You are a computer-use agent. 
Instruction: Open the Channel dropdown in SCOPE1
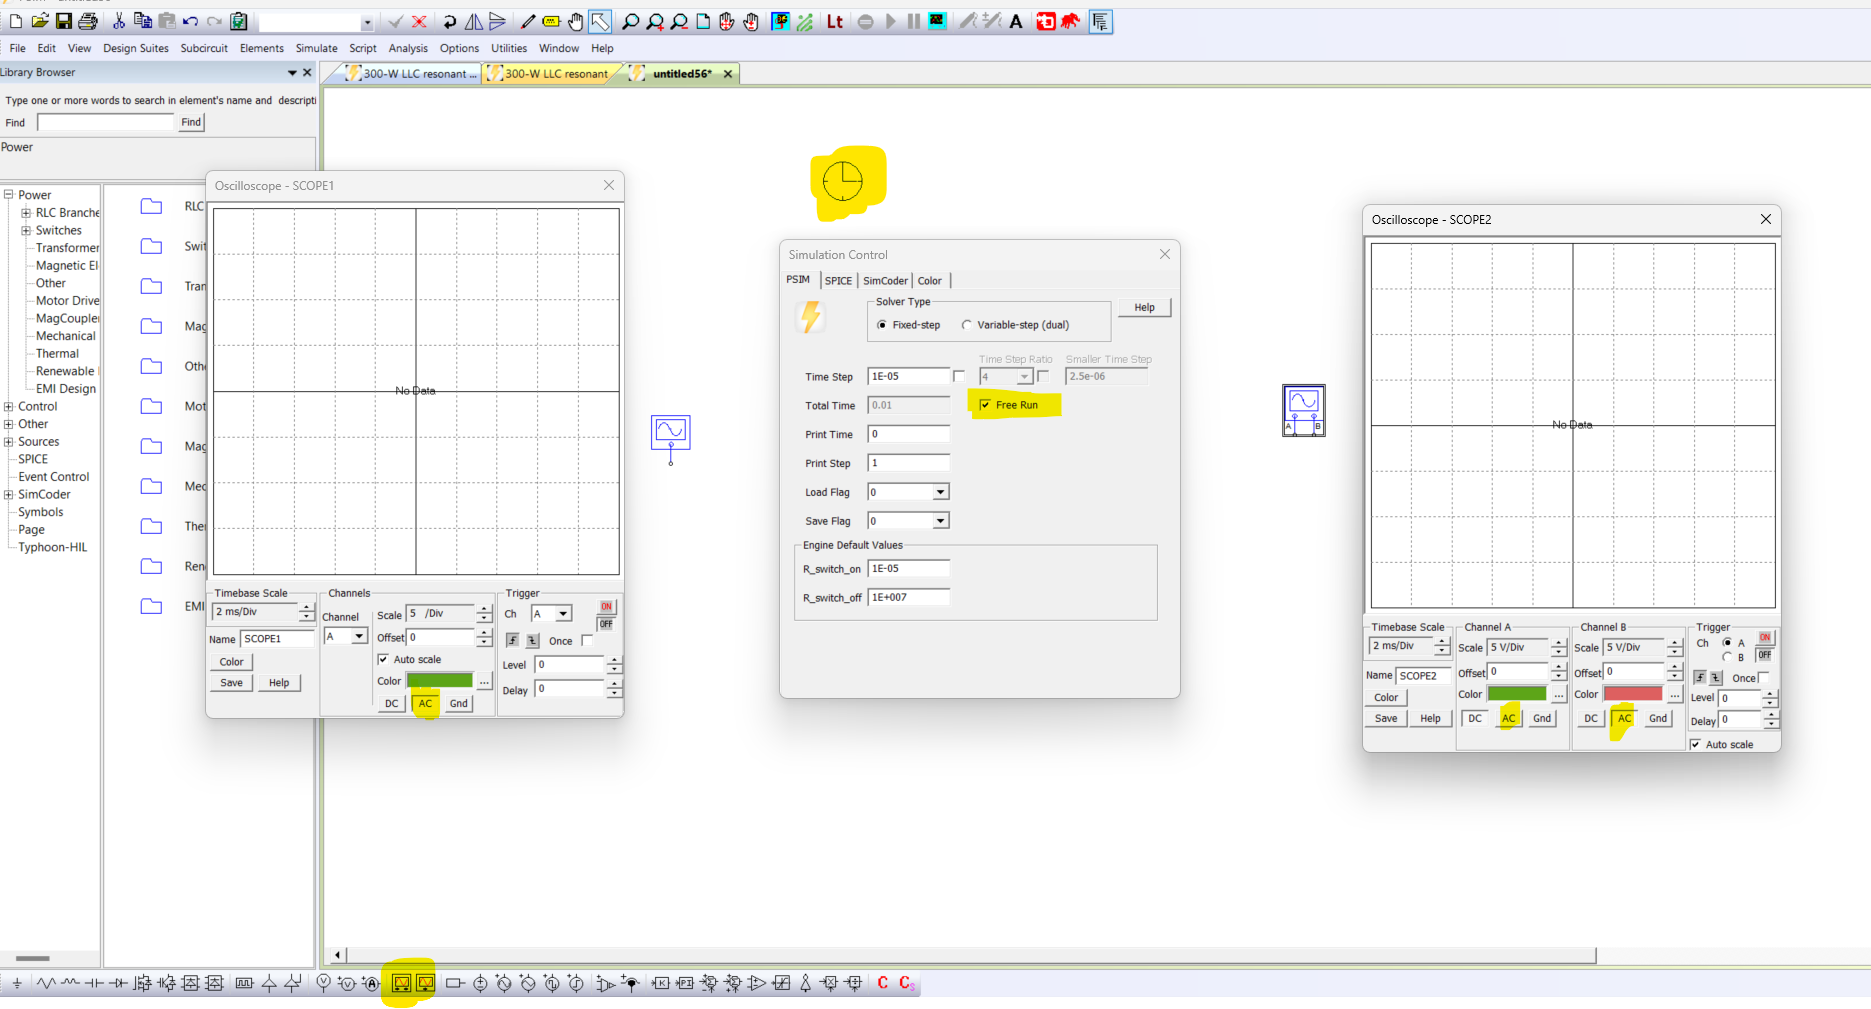(x=359, y=637)
